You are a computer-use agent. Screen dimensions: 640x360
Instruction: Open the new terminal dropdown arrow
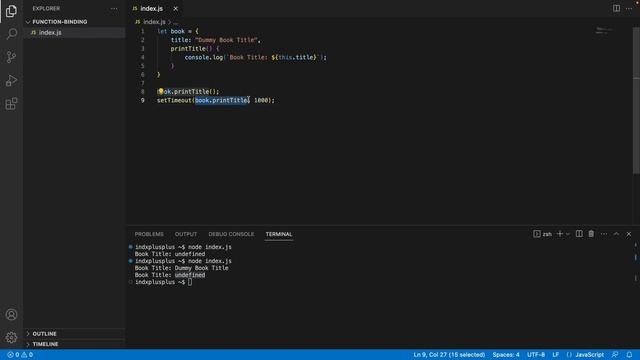(x=568, y=234)
